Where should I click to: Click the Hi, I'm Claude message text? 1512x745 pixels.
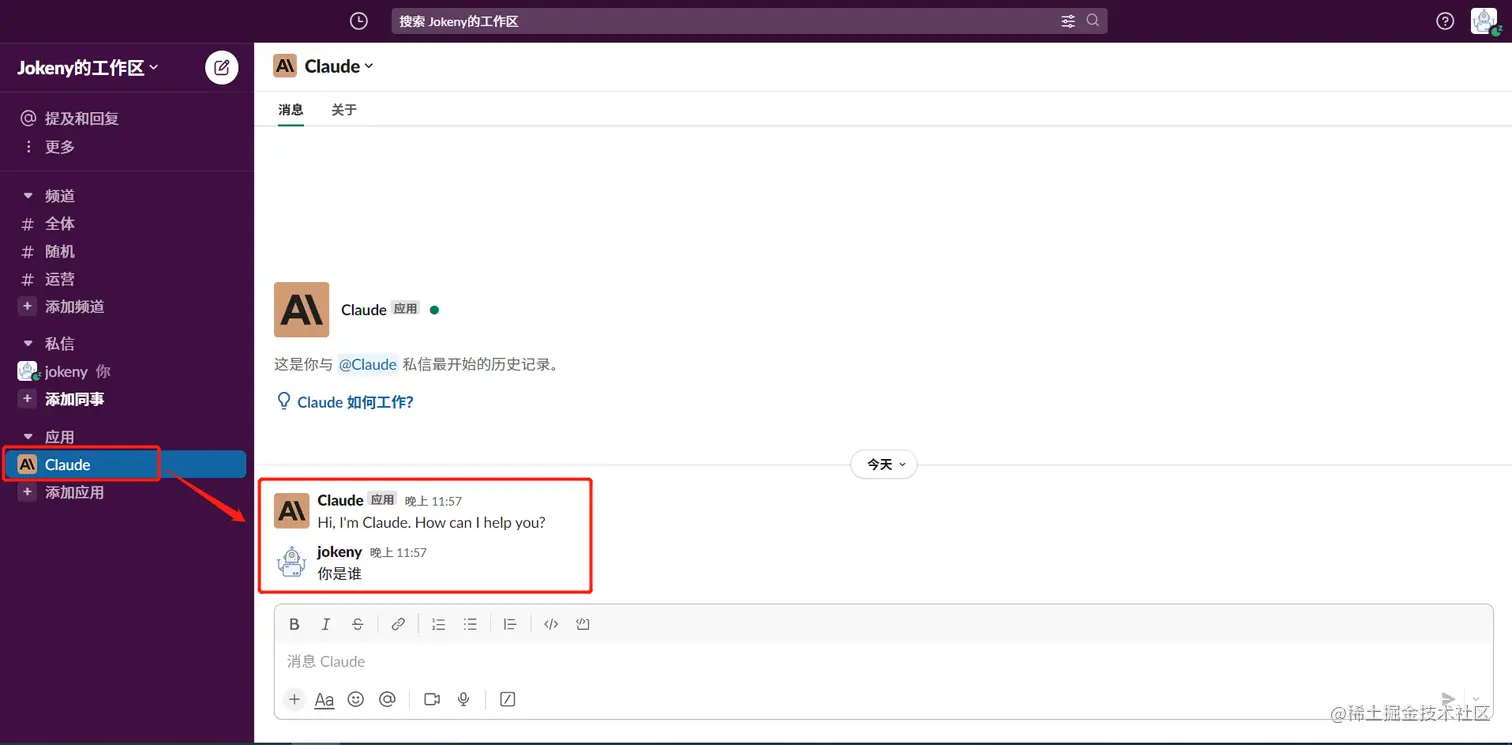click(x=431, y=522)
